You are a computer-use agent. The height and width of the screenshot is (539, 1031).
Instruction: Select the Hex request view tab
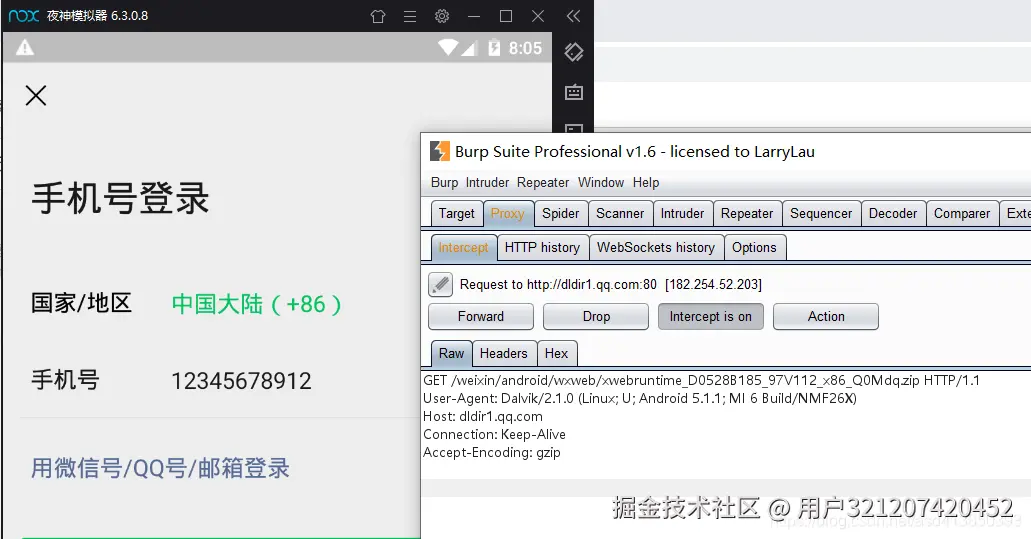556,354
